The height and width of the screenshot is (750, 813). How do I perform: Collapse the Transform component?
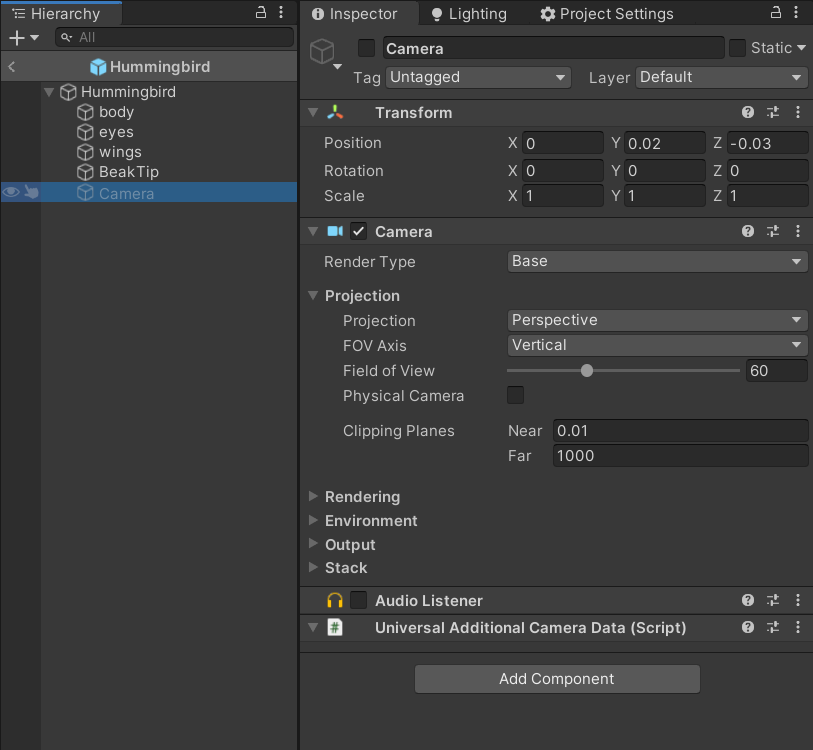point(313,112)
